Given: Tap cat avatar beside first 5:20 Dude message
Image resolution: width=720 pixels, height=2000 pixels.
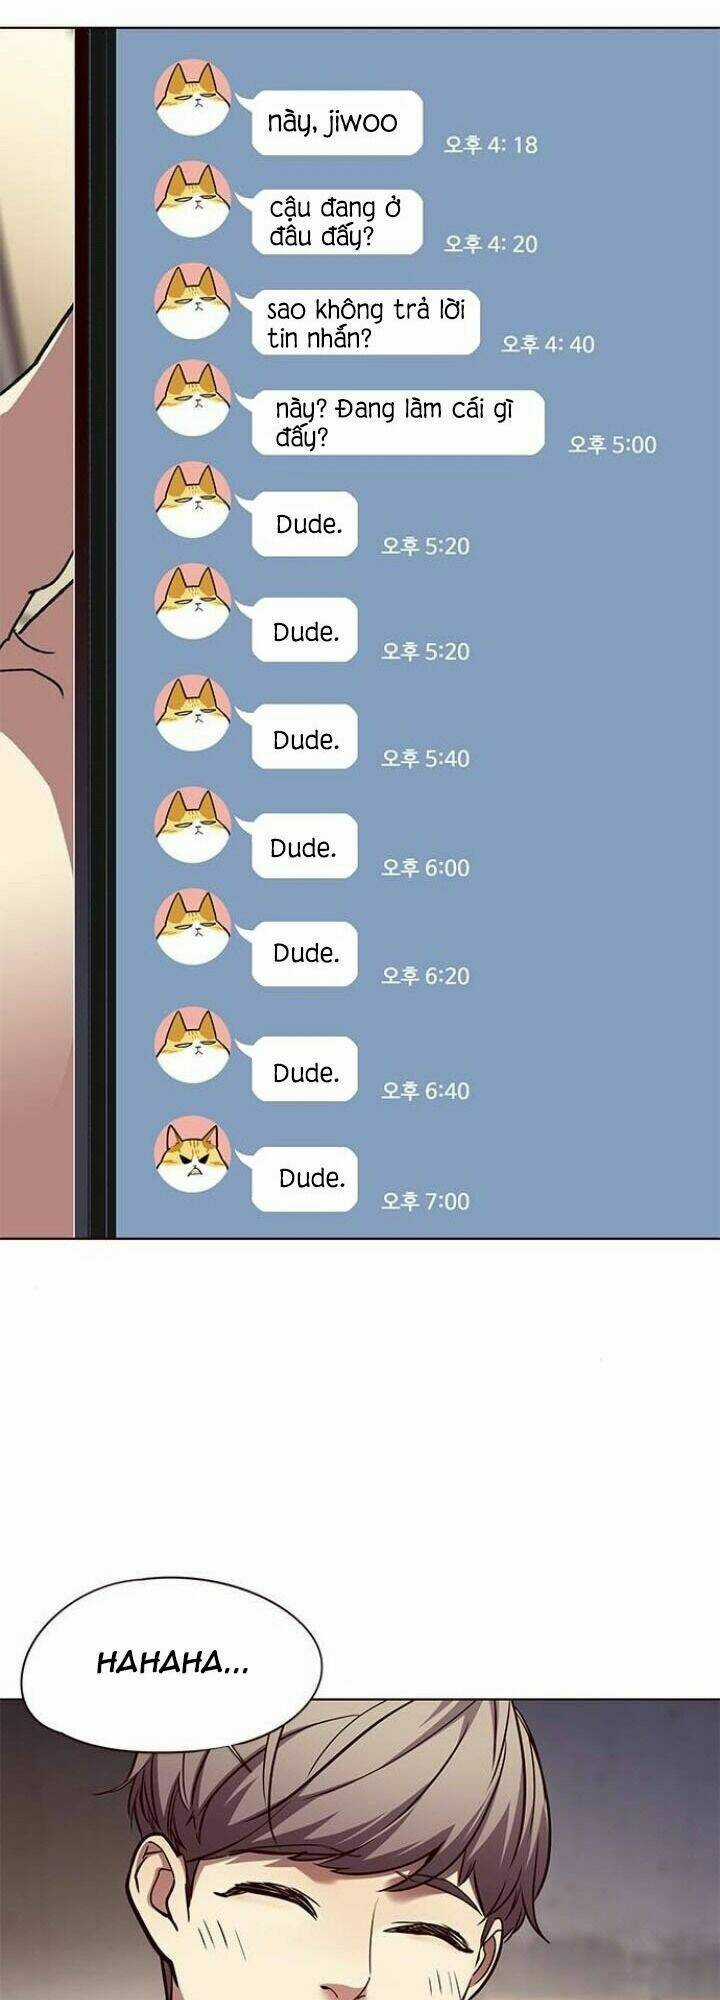Looking at the screenshot, I should click(x=193, y=500).
